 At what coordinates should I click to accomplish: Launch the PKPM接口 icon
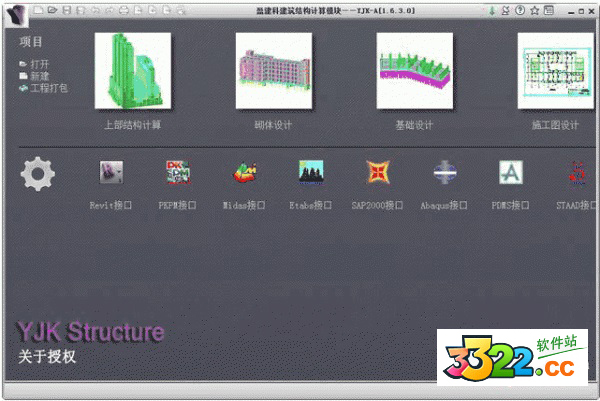(x=178, y=172)
